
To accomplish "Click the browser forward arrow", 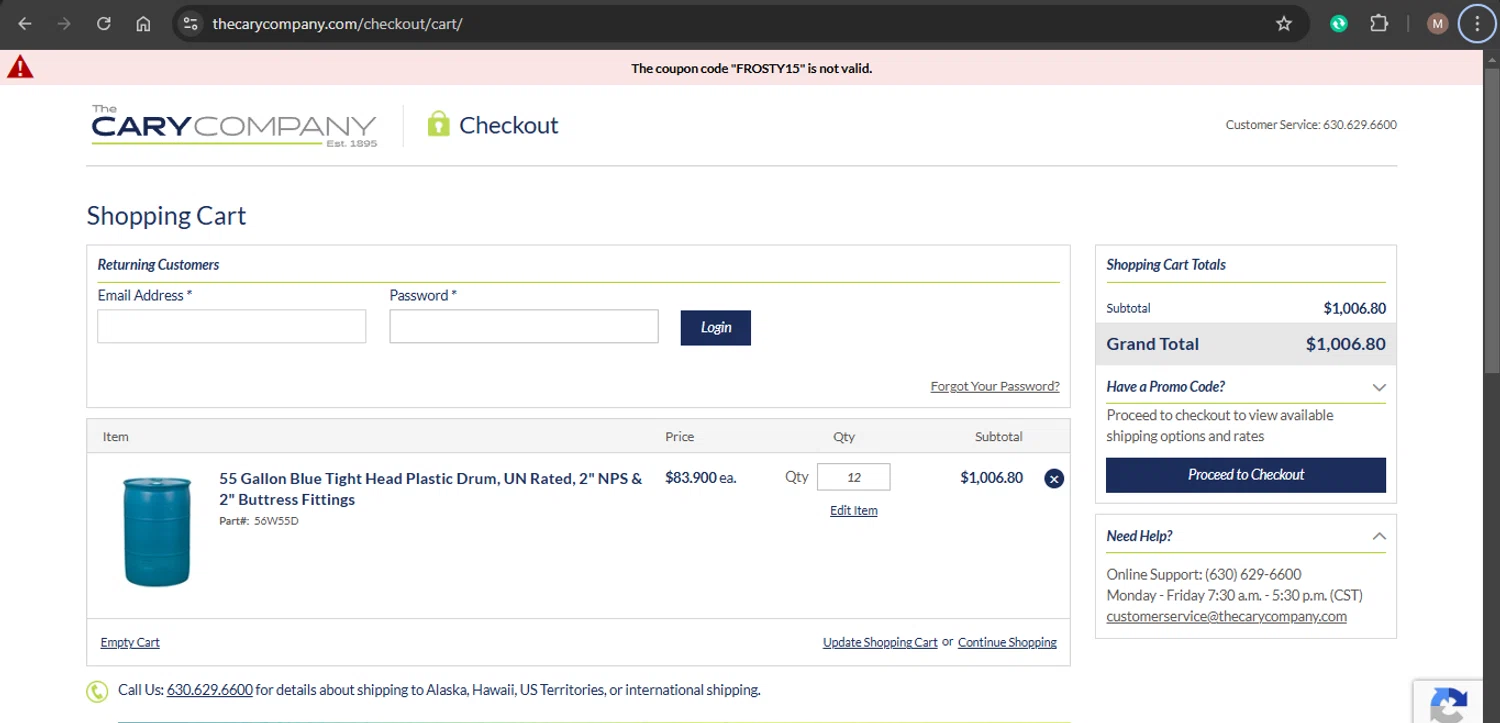I will point(65,24).
